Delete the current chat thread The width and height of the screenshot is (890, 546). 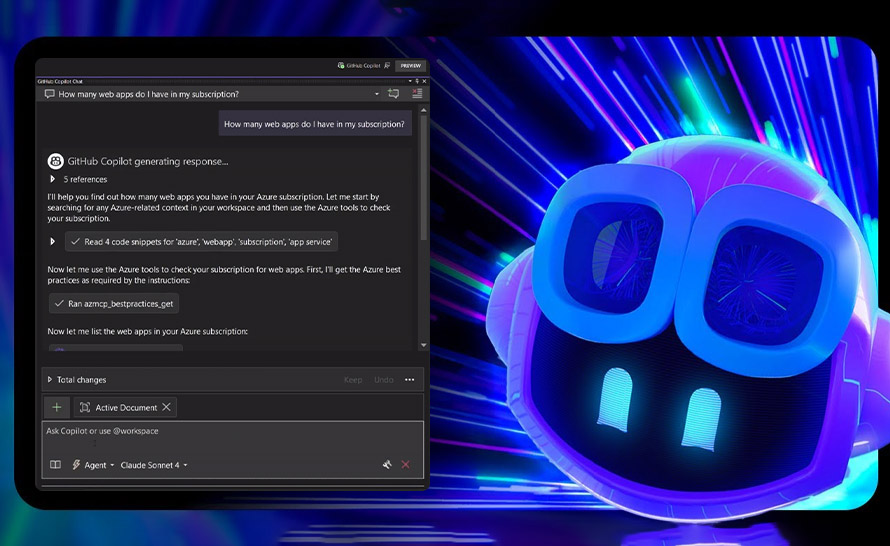pyautogui.click(x=417, y=94)
